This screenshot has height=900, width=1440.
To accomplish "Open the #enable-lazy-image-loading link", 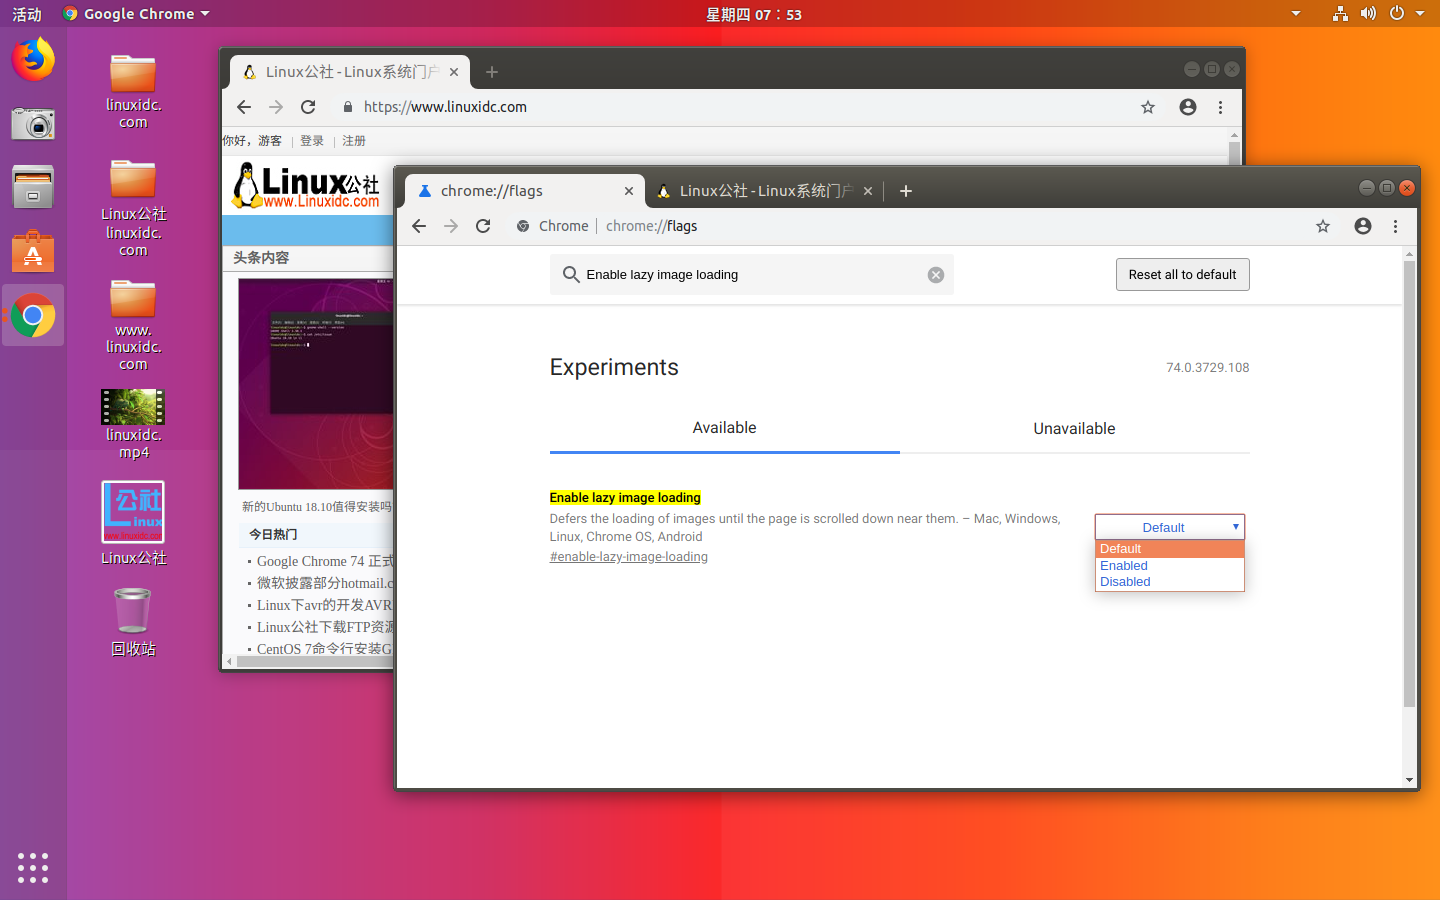I will click(629, 557).
